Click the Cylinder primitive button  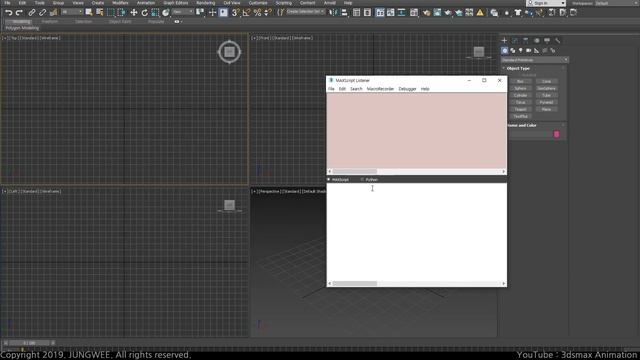[520, 95]
